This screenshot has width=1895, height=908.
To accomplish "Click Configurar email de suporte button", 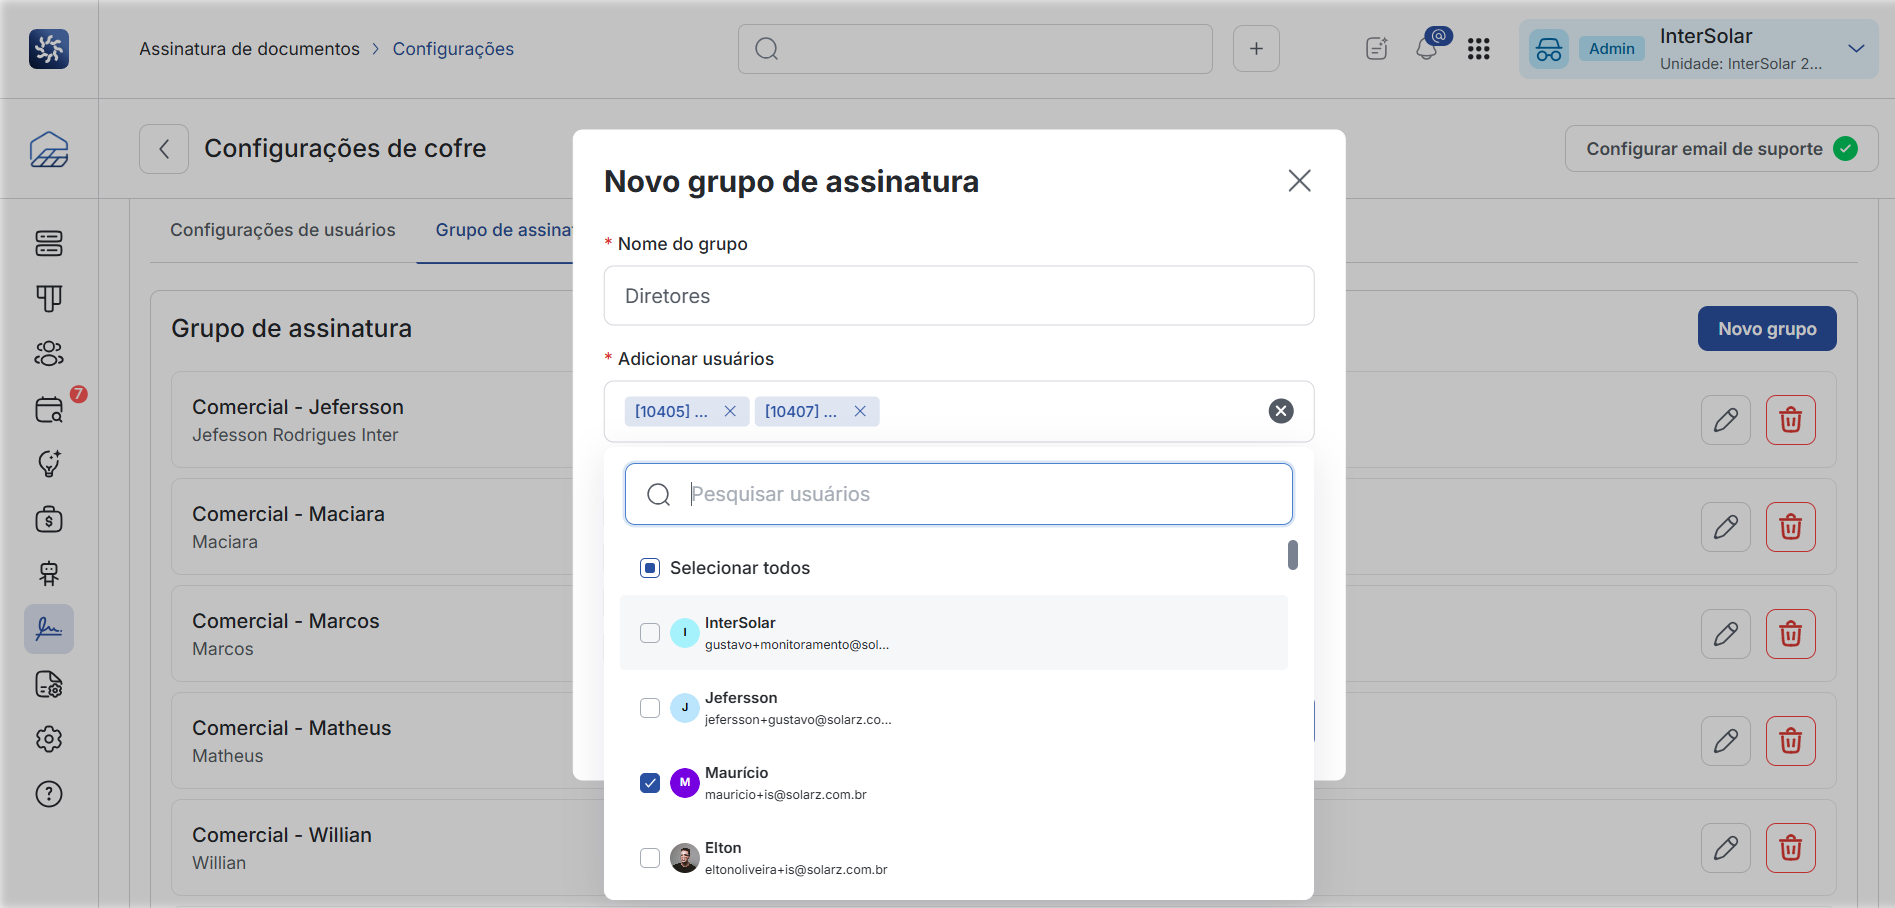I will pyautogui.click(x=1721, y=149).
